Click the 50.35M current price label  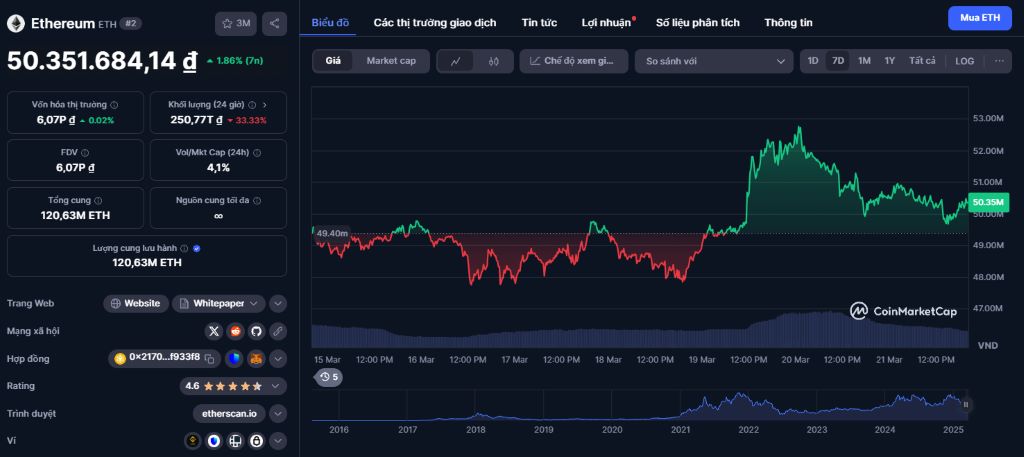(x=987, y=202)
